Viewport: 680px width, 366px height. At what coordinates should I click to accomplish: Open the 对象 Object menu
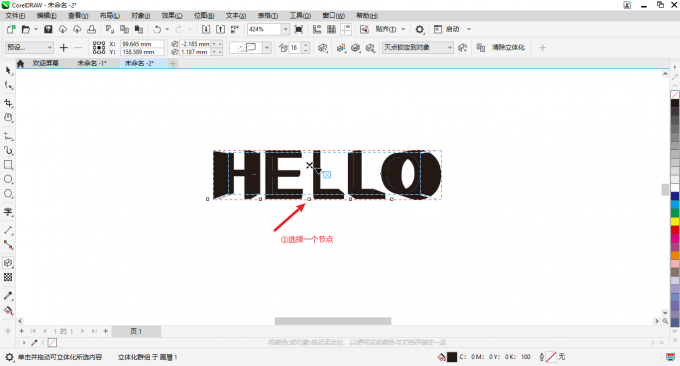pos(141,16)
